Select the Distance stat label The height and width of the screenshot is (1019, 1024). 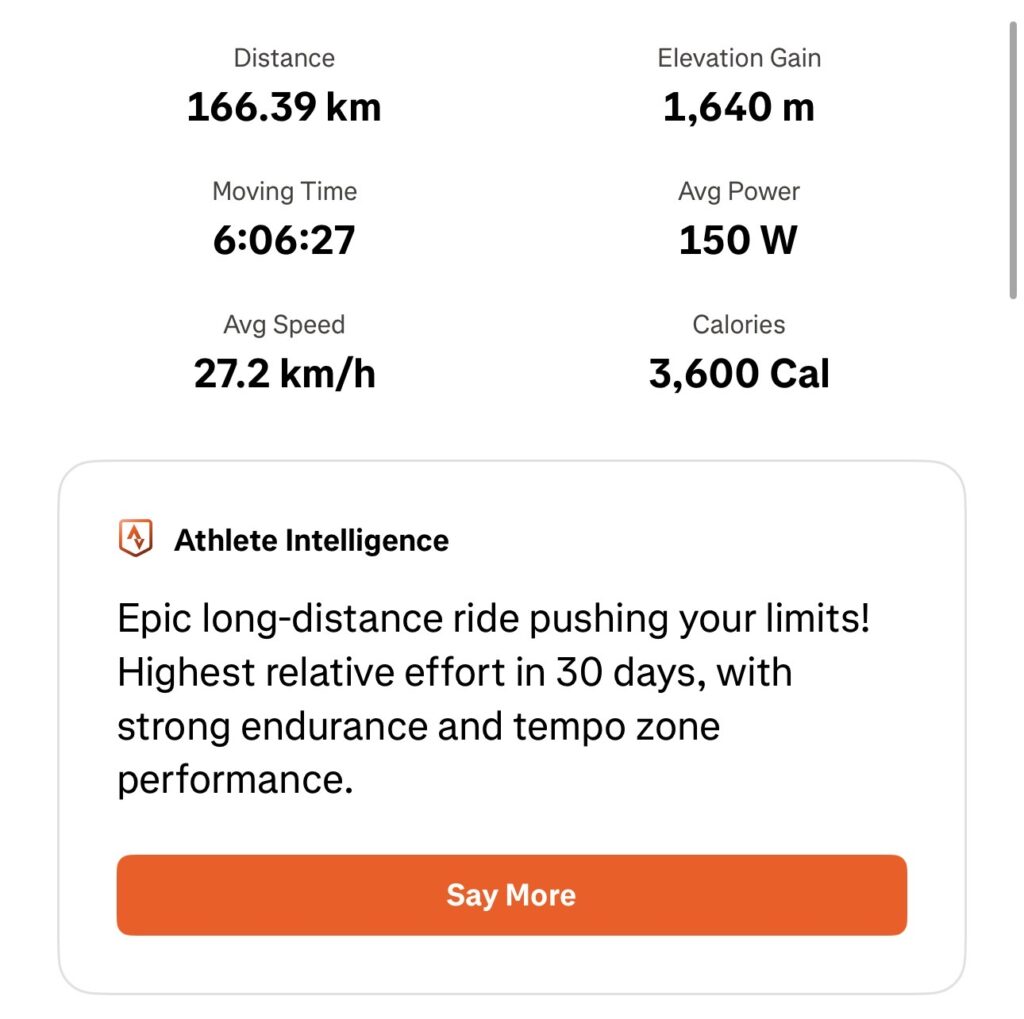pyautogui.click(x=284, y=58)
